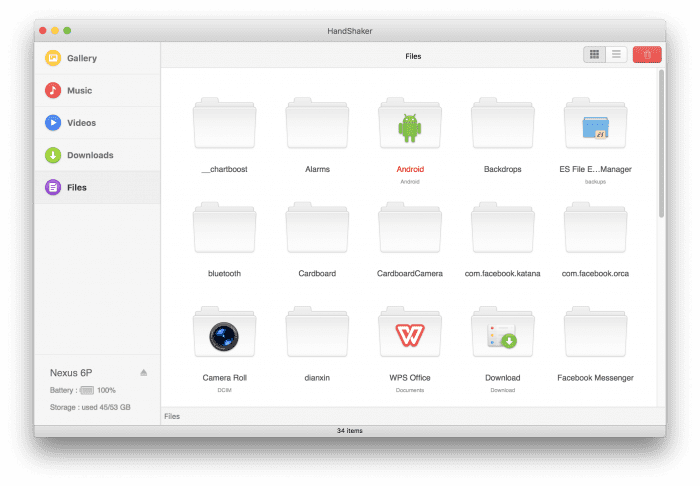
Task: Select the Gallery label in sidebar
Action: [82, 58]
